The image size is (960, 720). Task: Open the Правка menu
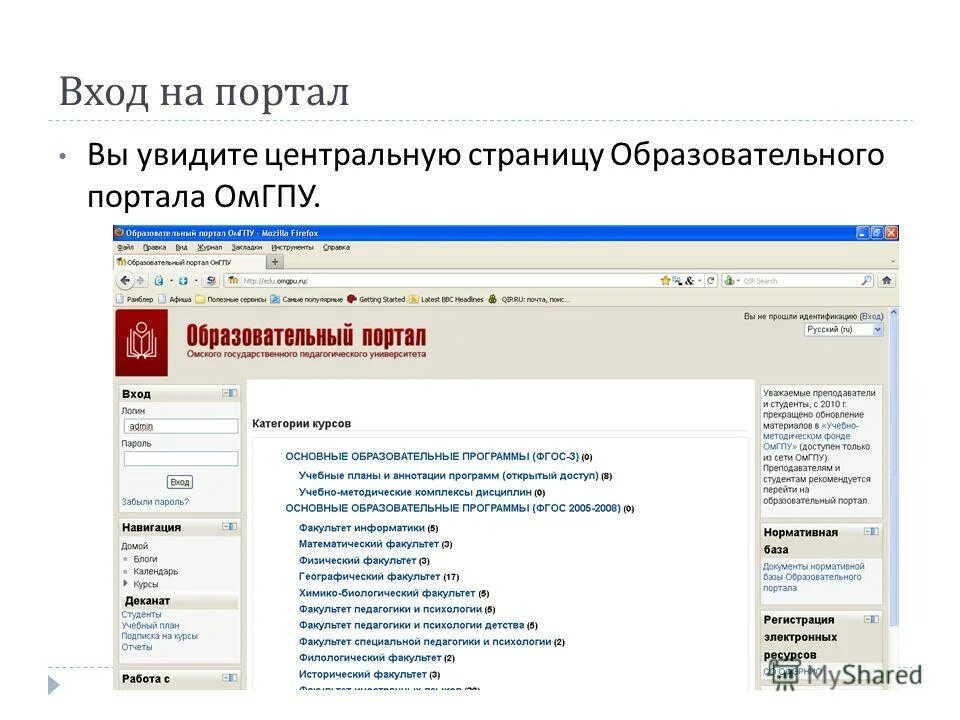[154, 247]
